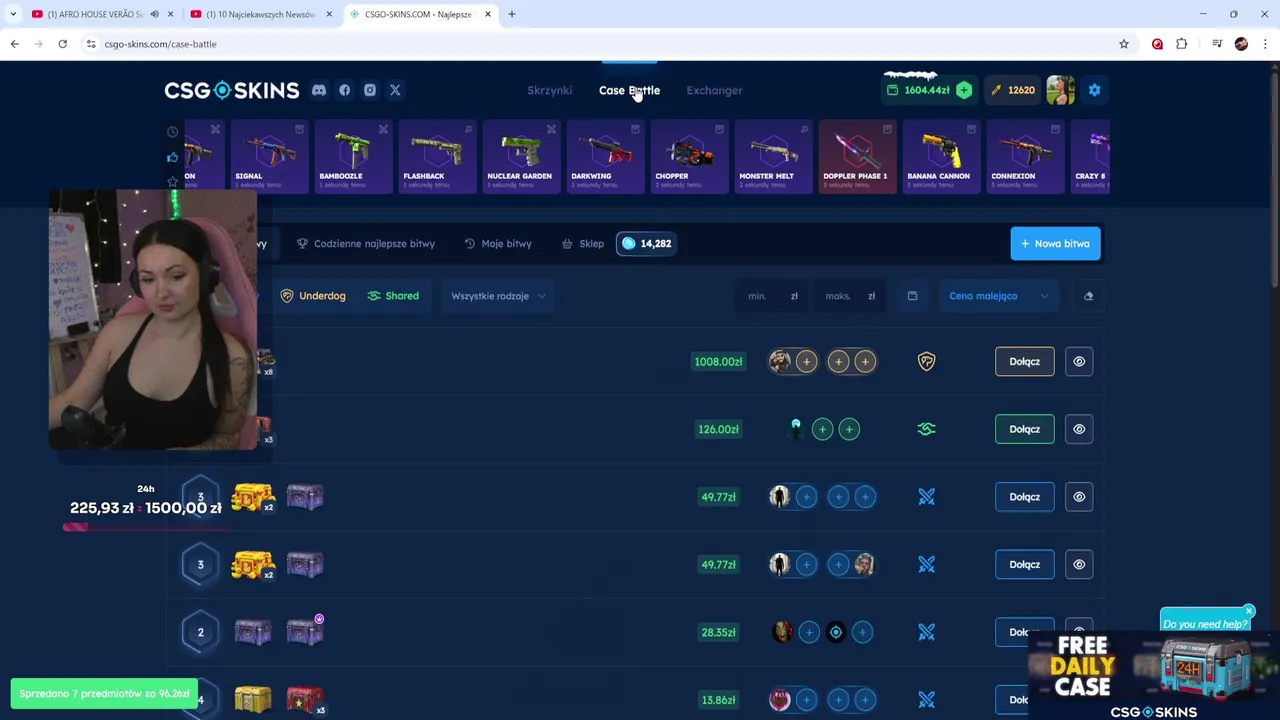Open the Case Battle tab

[629, 90]
